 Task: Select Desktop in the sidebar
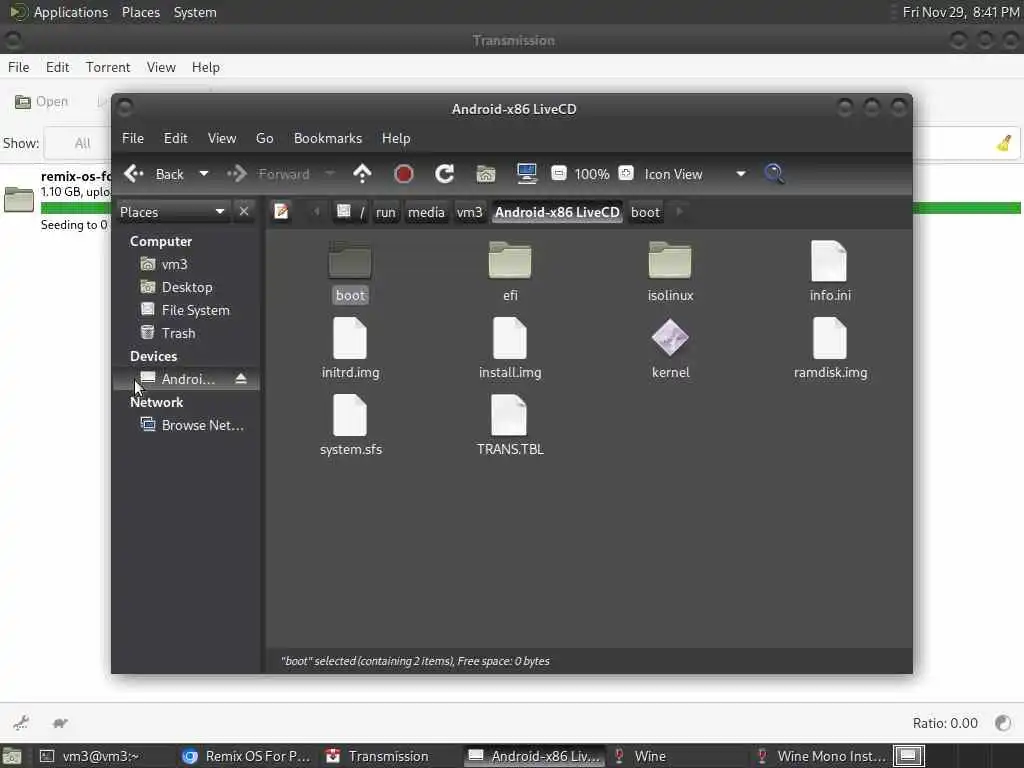coord(187,287)
